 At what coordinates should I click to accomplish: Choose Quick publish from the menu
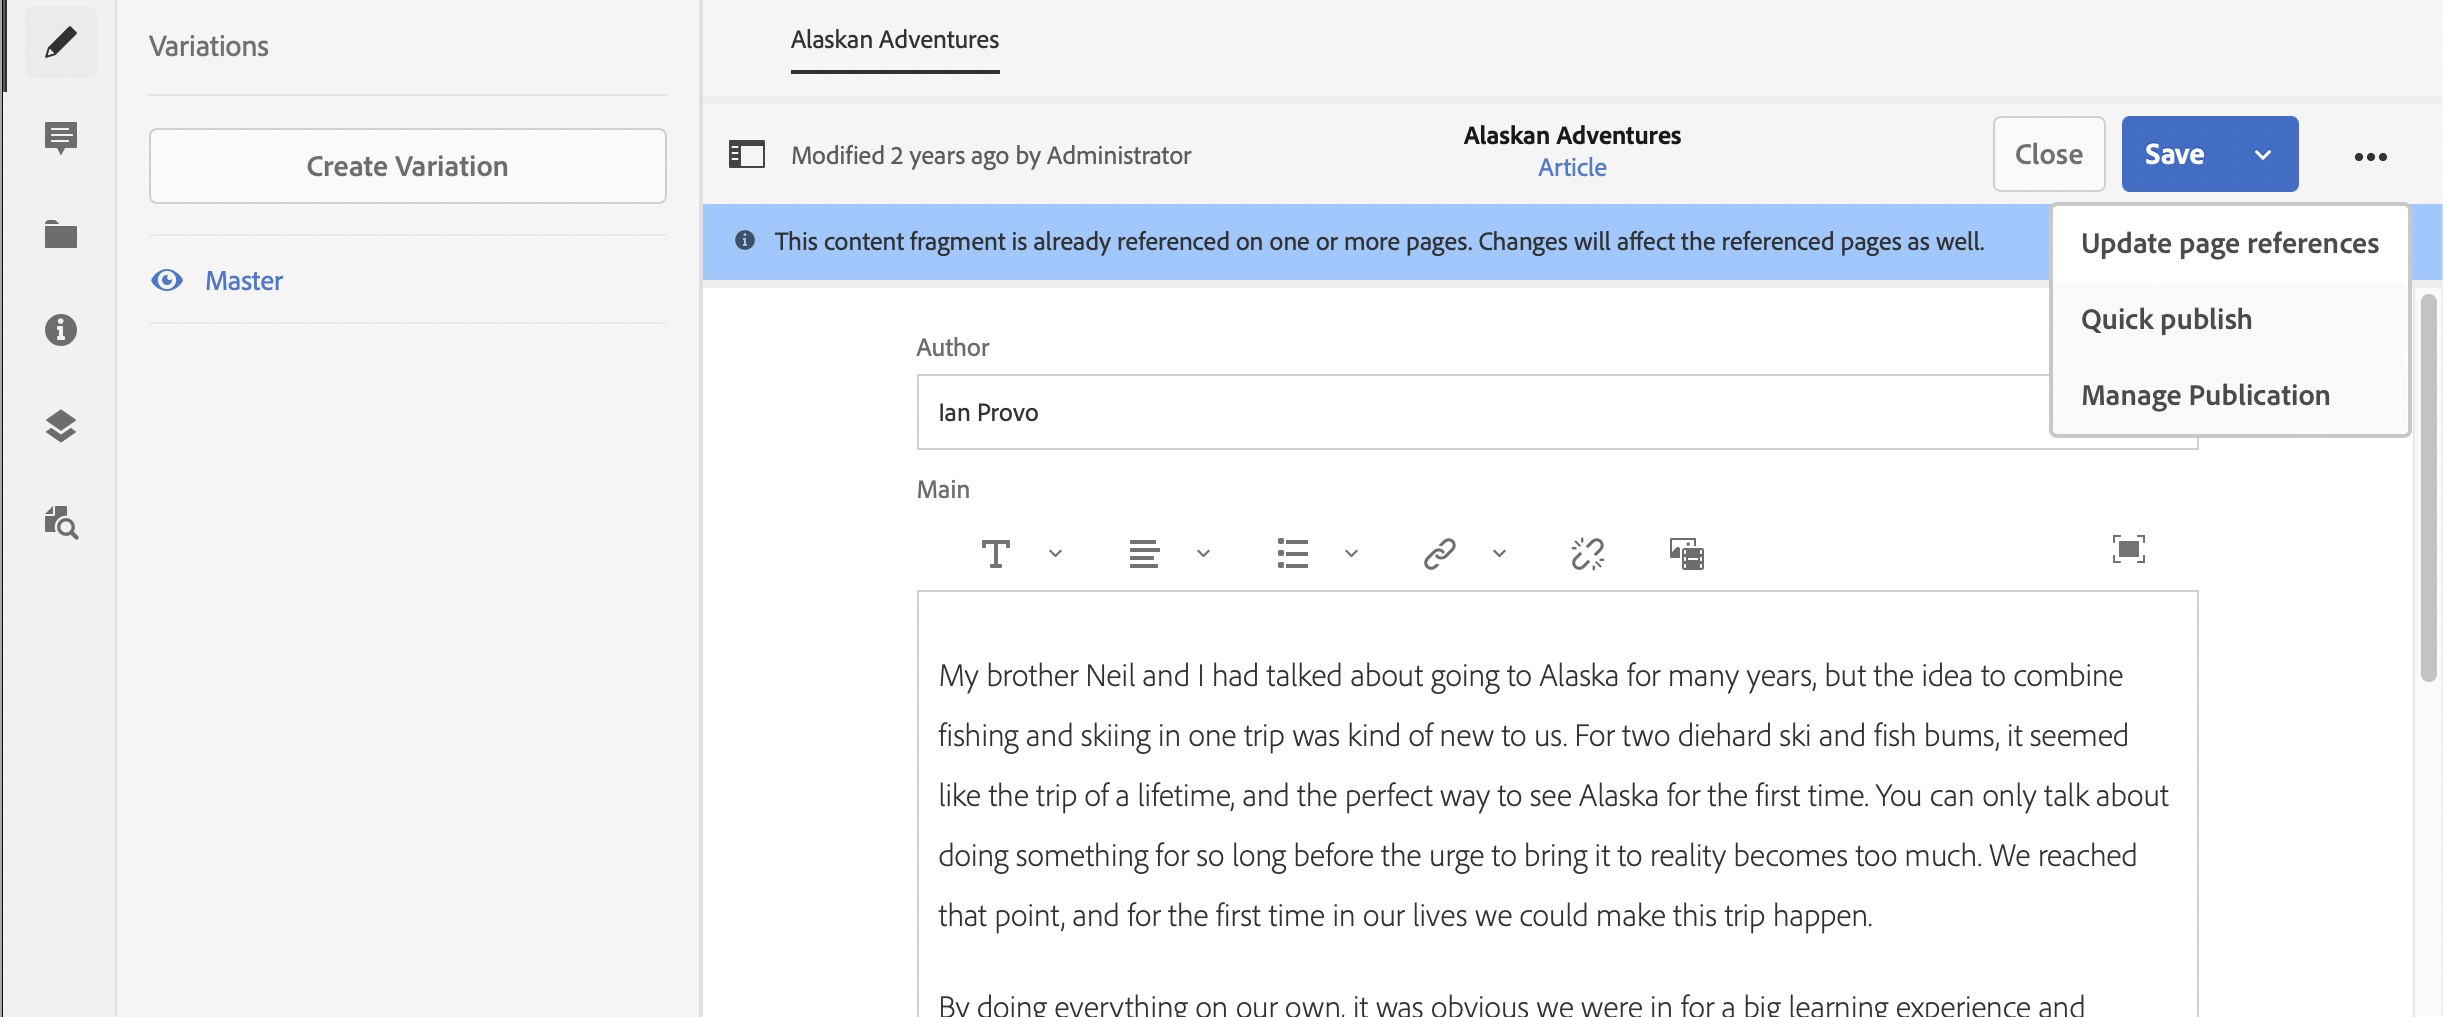(2166, 319)
